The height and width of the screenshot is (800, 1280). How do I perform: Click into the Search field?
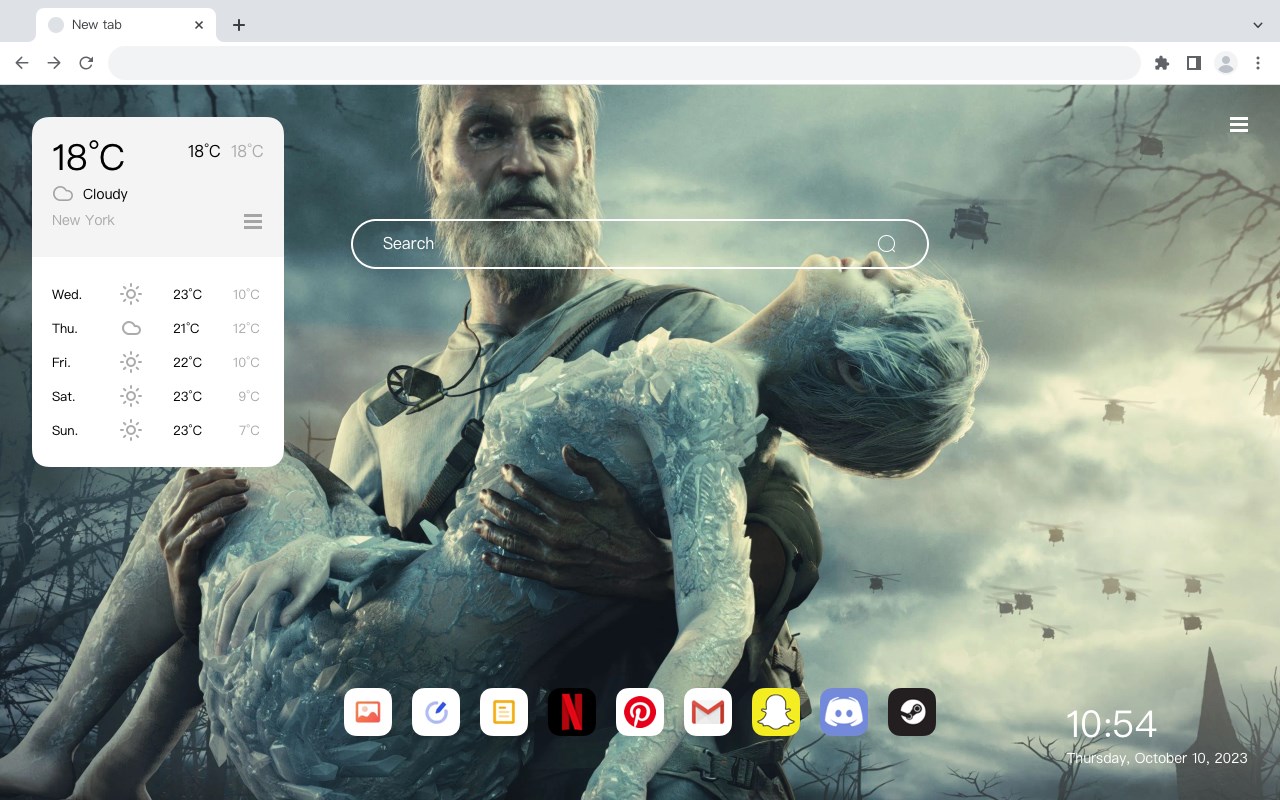pyautogui.click(x=640, y=244)
